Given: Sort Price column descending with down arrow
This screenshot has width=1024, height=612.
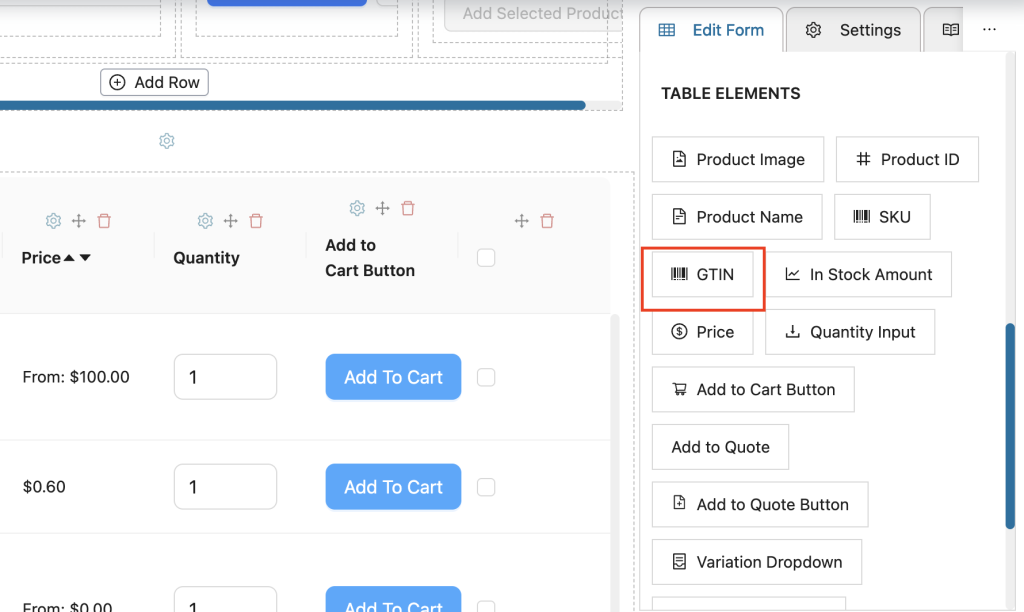Looking at the screenshot, I should pyautogui.click(x=85, y=258).
